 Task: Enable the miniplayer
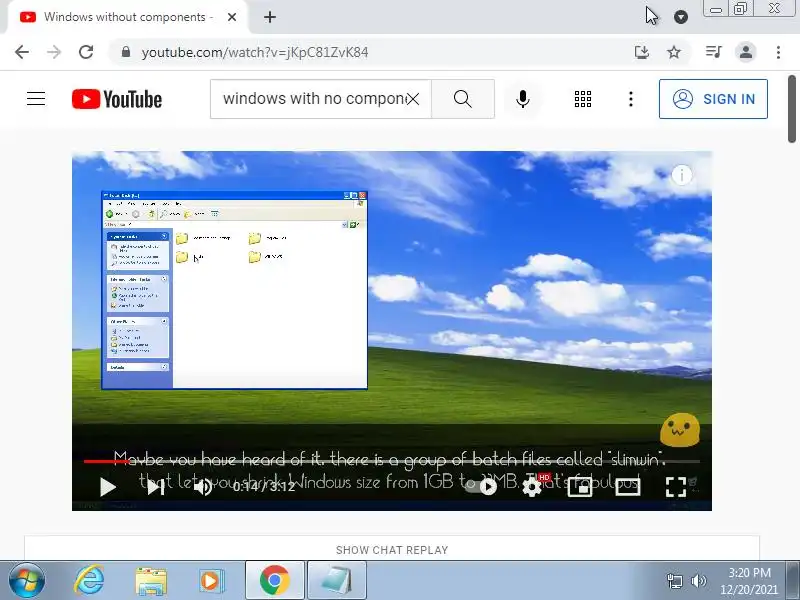pos(580,487)
